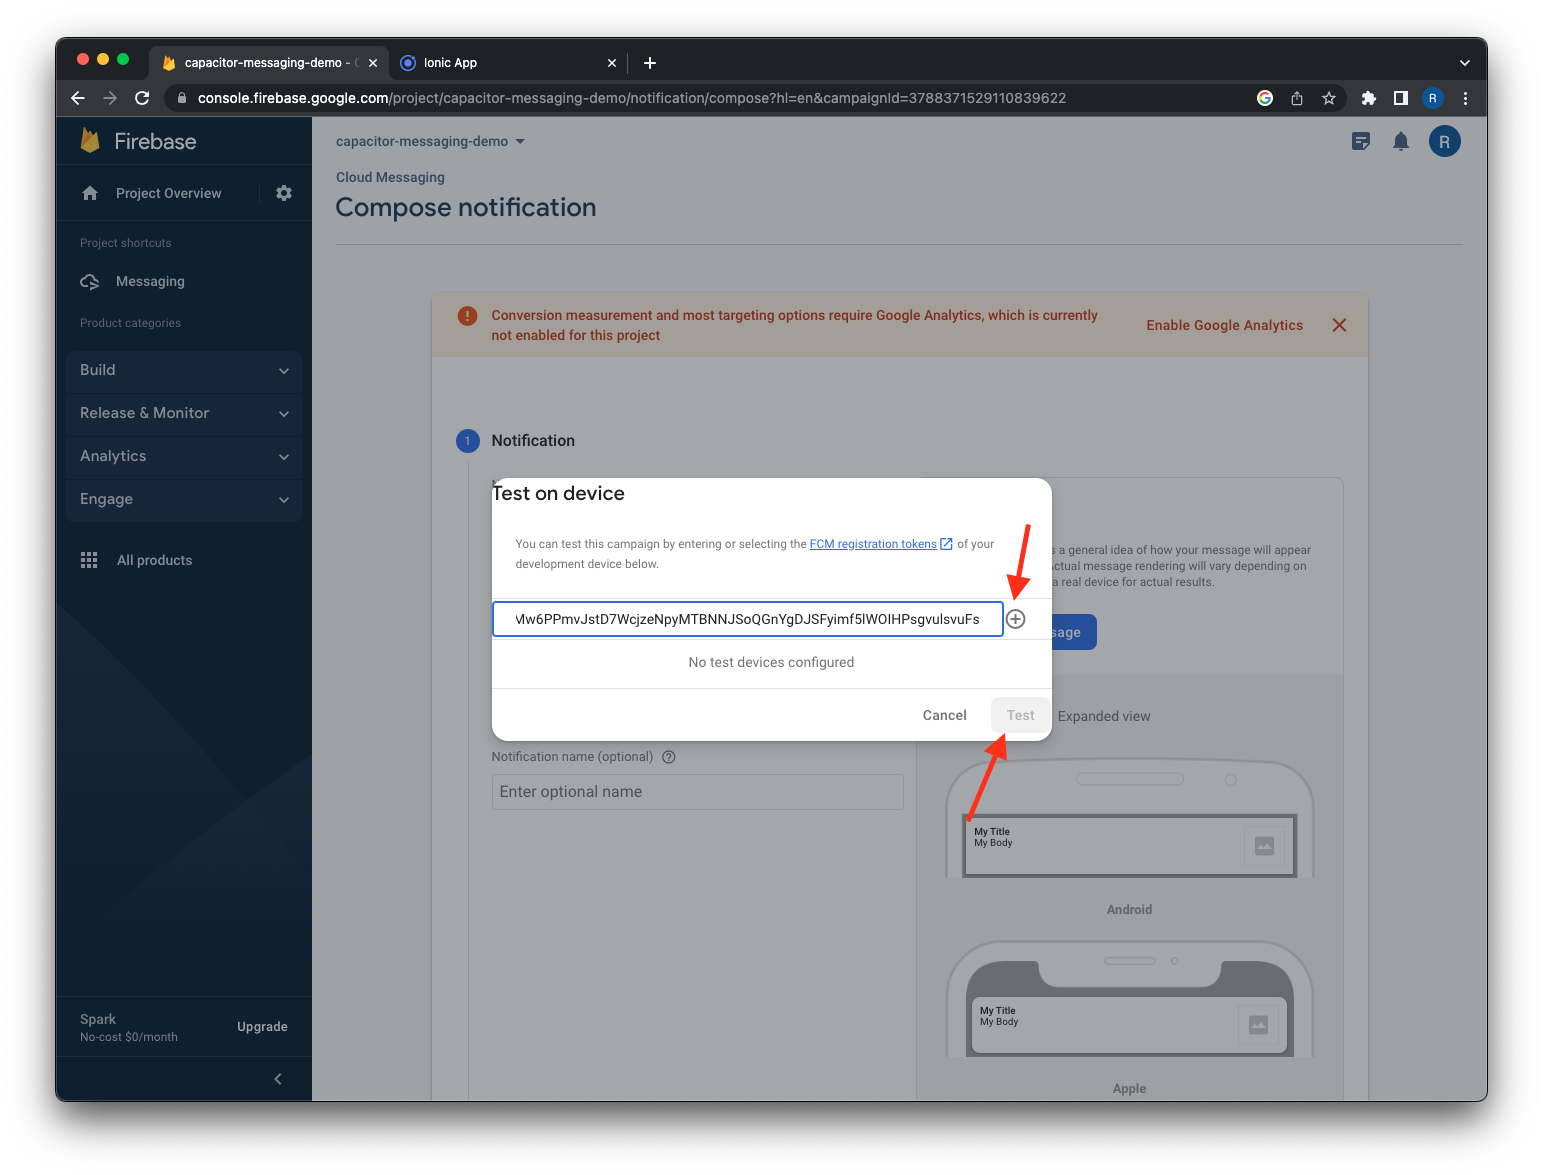
Task: Click the FCM registration token input field
Action: [747, 619]
